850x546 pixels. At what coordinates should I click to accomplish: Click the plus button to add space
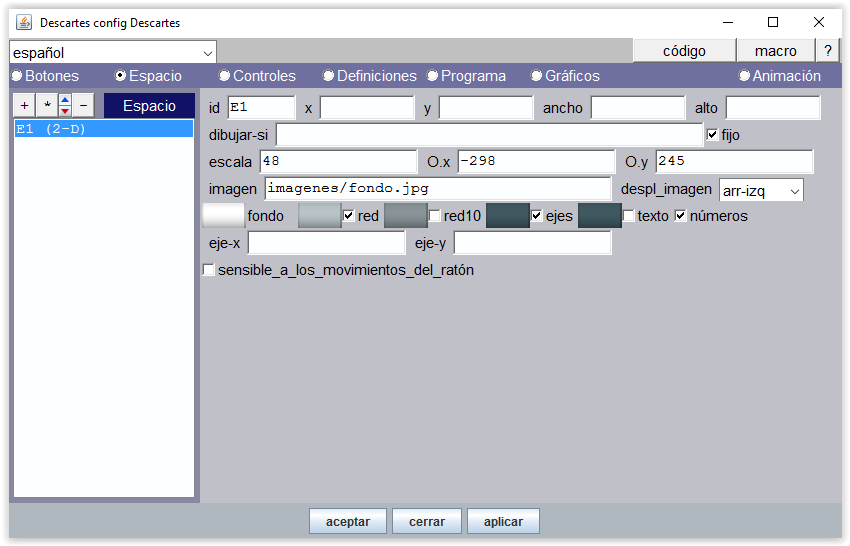(25, 105)
